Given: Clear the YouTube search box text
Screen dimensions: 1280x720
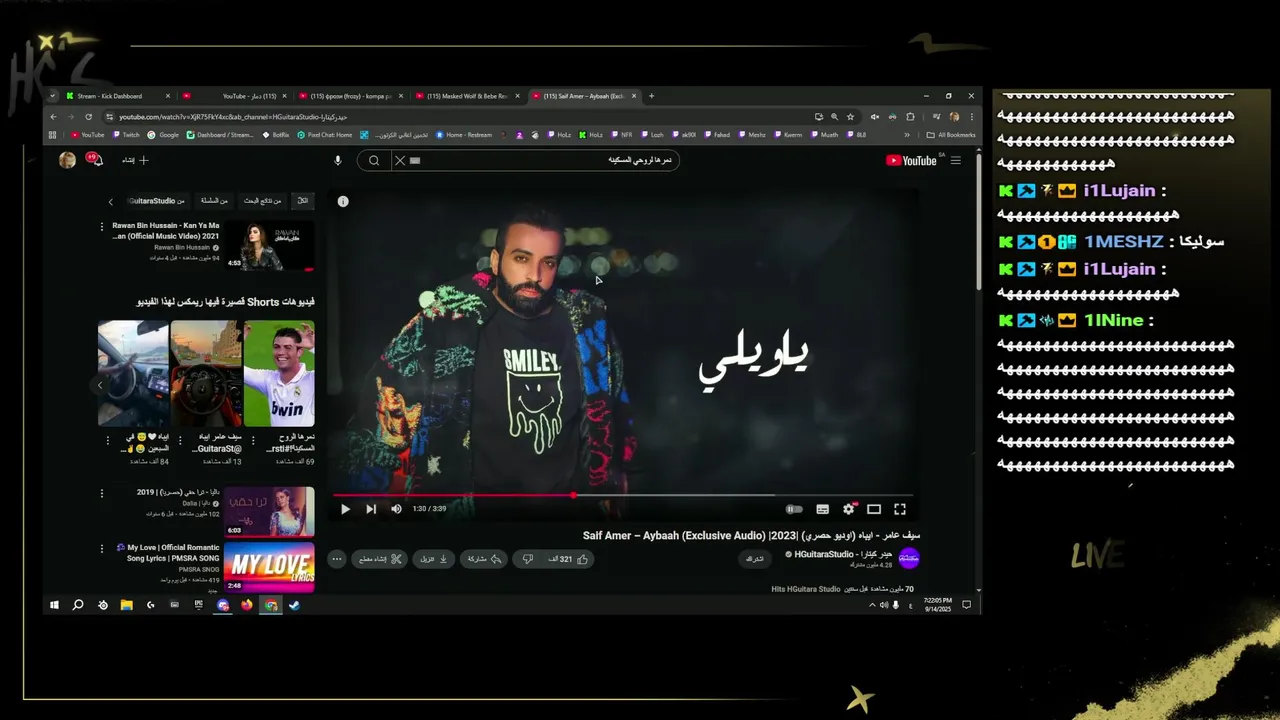Looking at the screenshot, I should [x=400, y=160].
